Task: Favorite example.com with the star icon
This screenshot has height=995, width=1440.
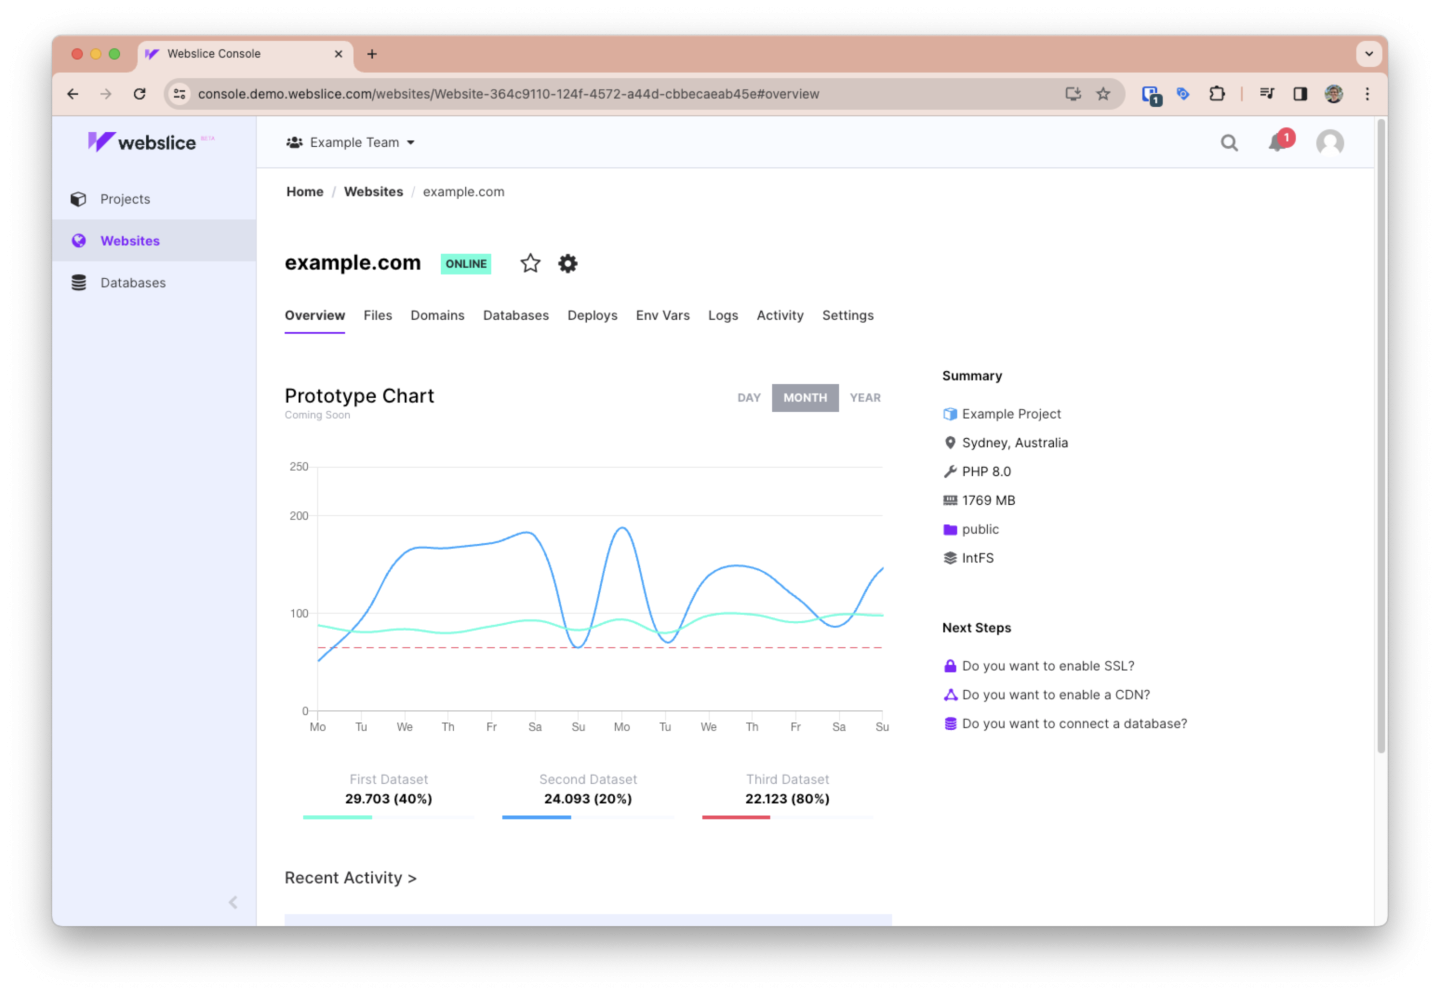Action: pos(530,263)
